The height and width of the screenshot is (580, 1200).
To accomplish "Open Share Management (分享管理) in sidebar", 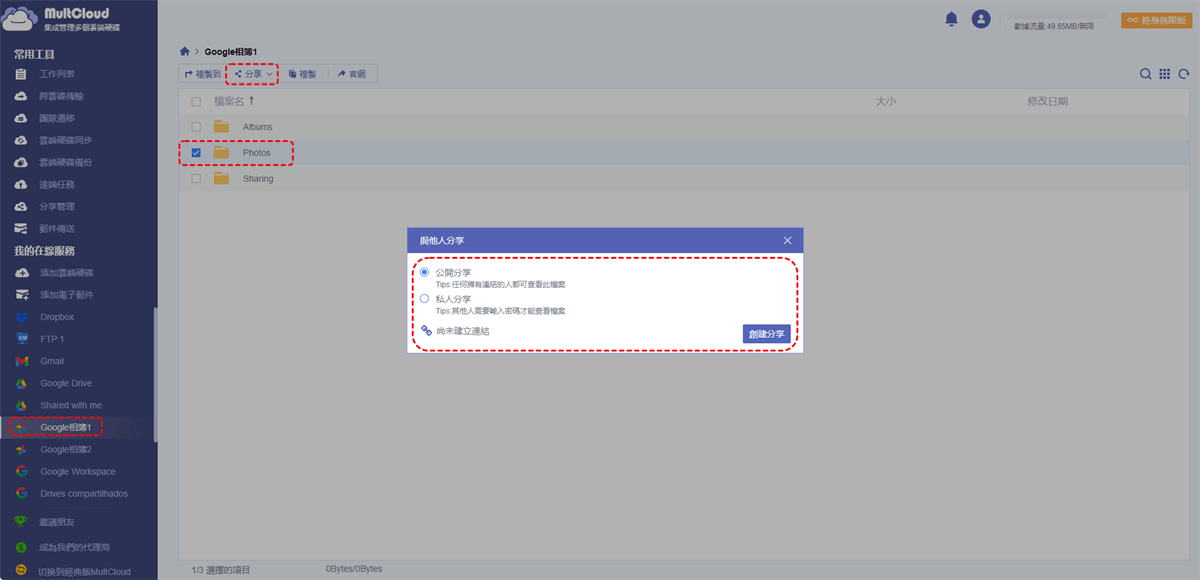I will tap(58, 206).
